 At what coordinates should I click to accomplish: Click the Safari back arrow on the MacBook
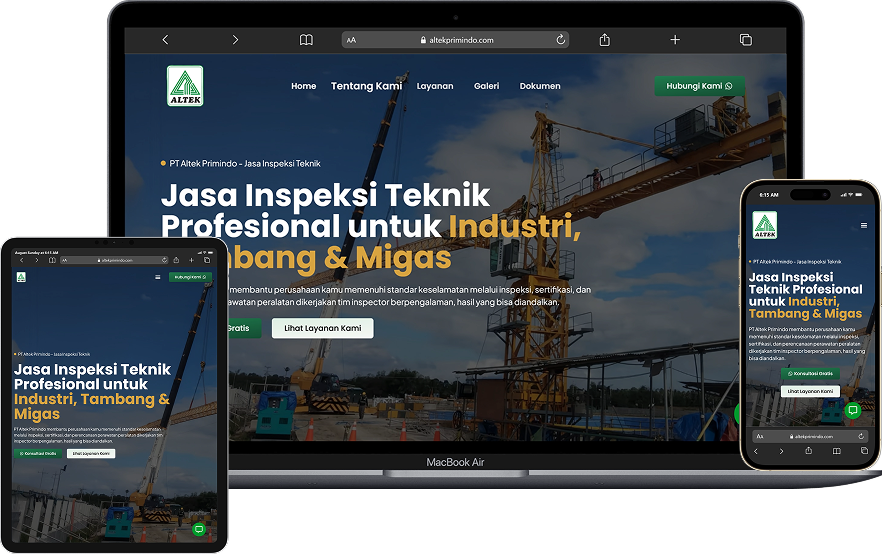click(x=165, y=40)
